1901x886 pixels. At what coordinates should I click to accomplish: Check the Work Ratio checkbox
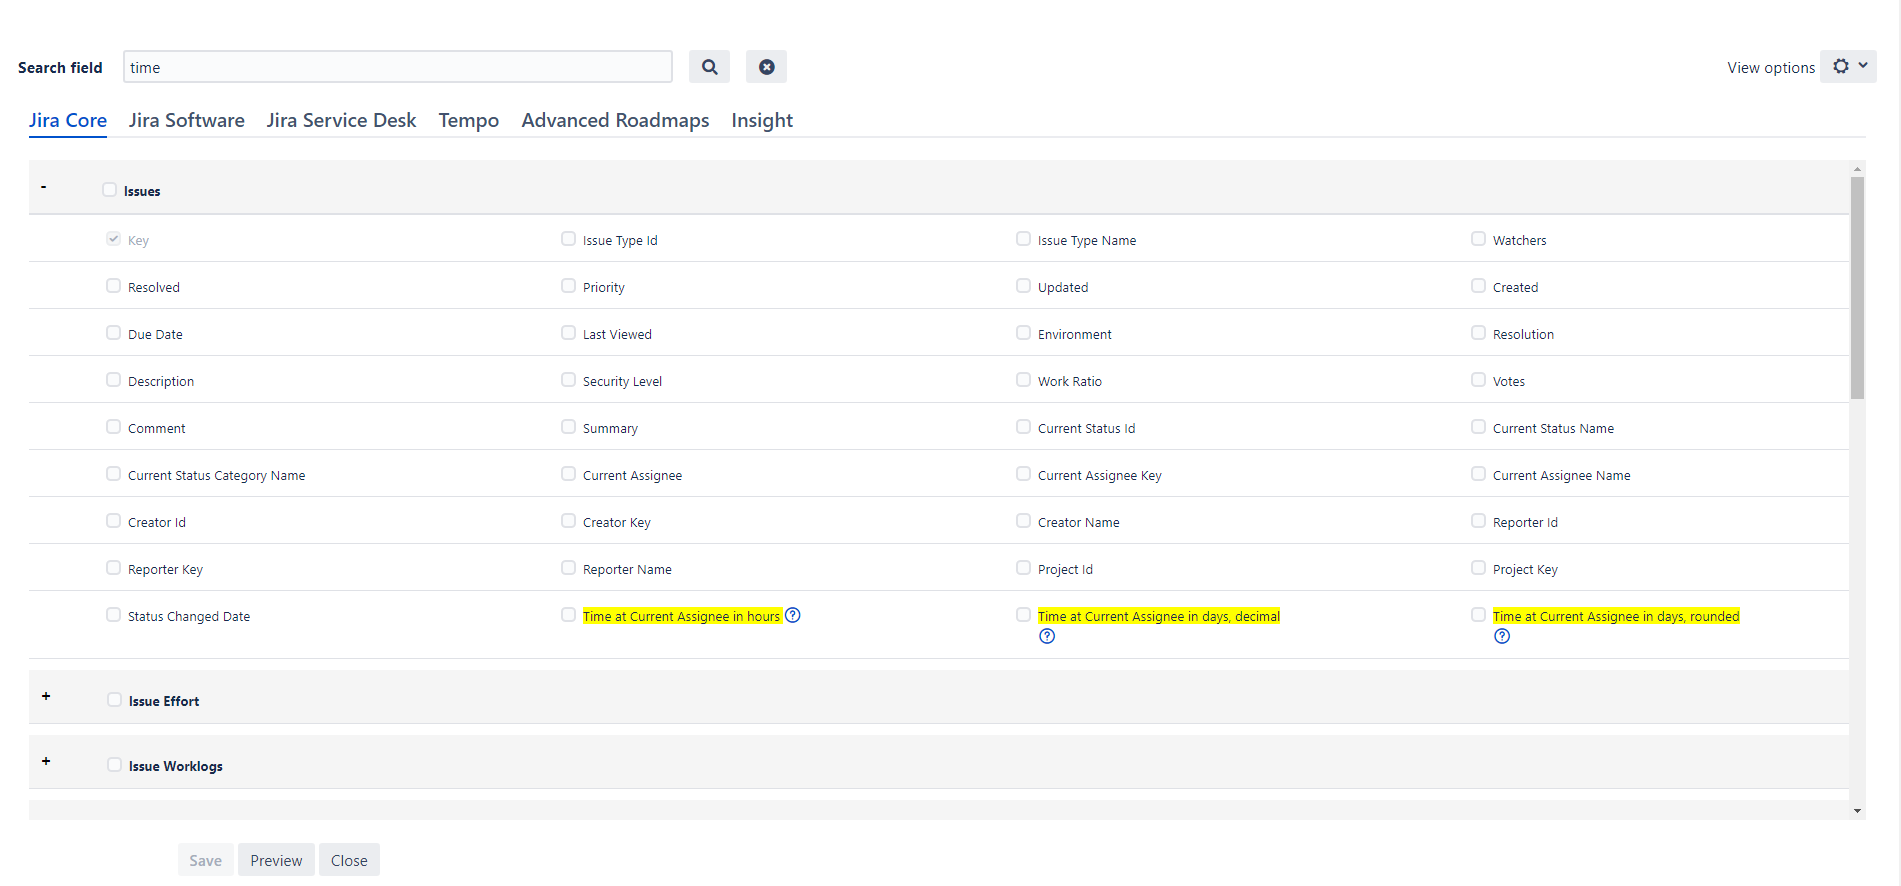click(1024, 379)
